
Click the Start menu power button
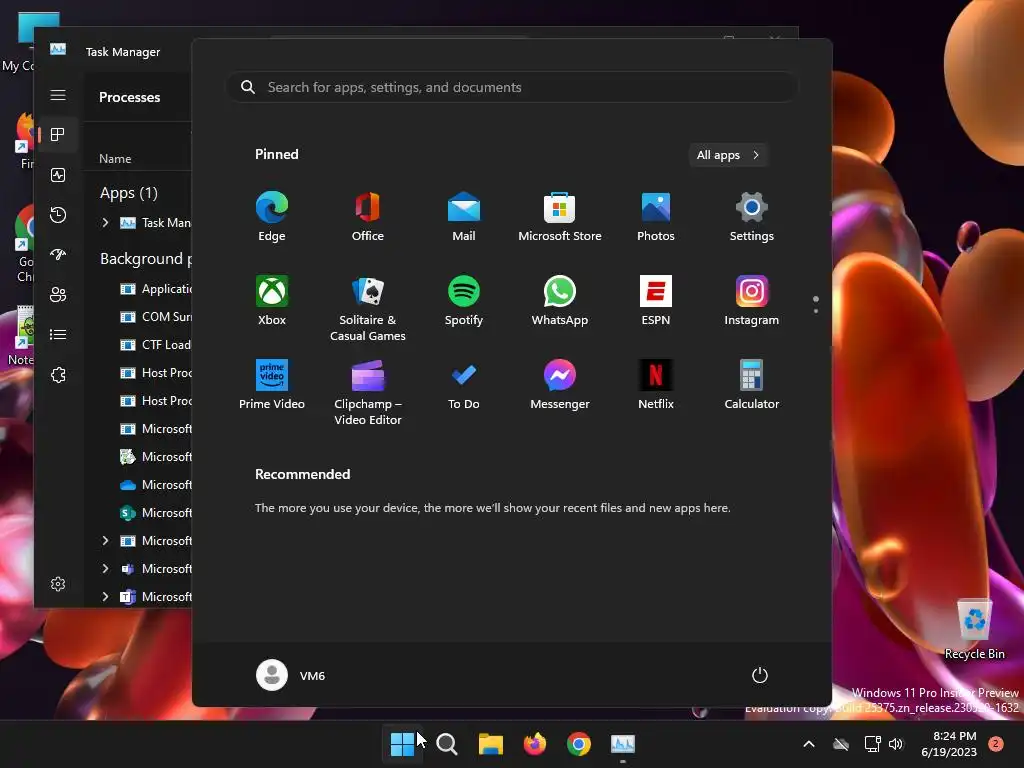(760, 675)
